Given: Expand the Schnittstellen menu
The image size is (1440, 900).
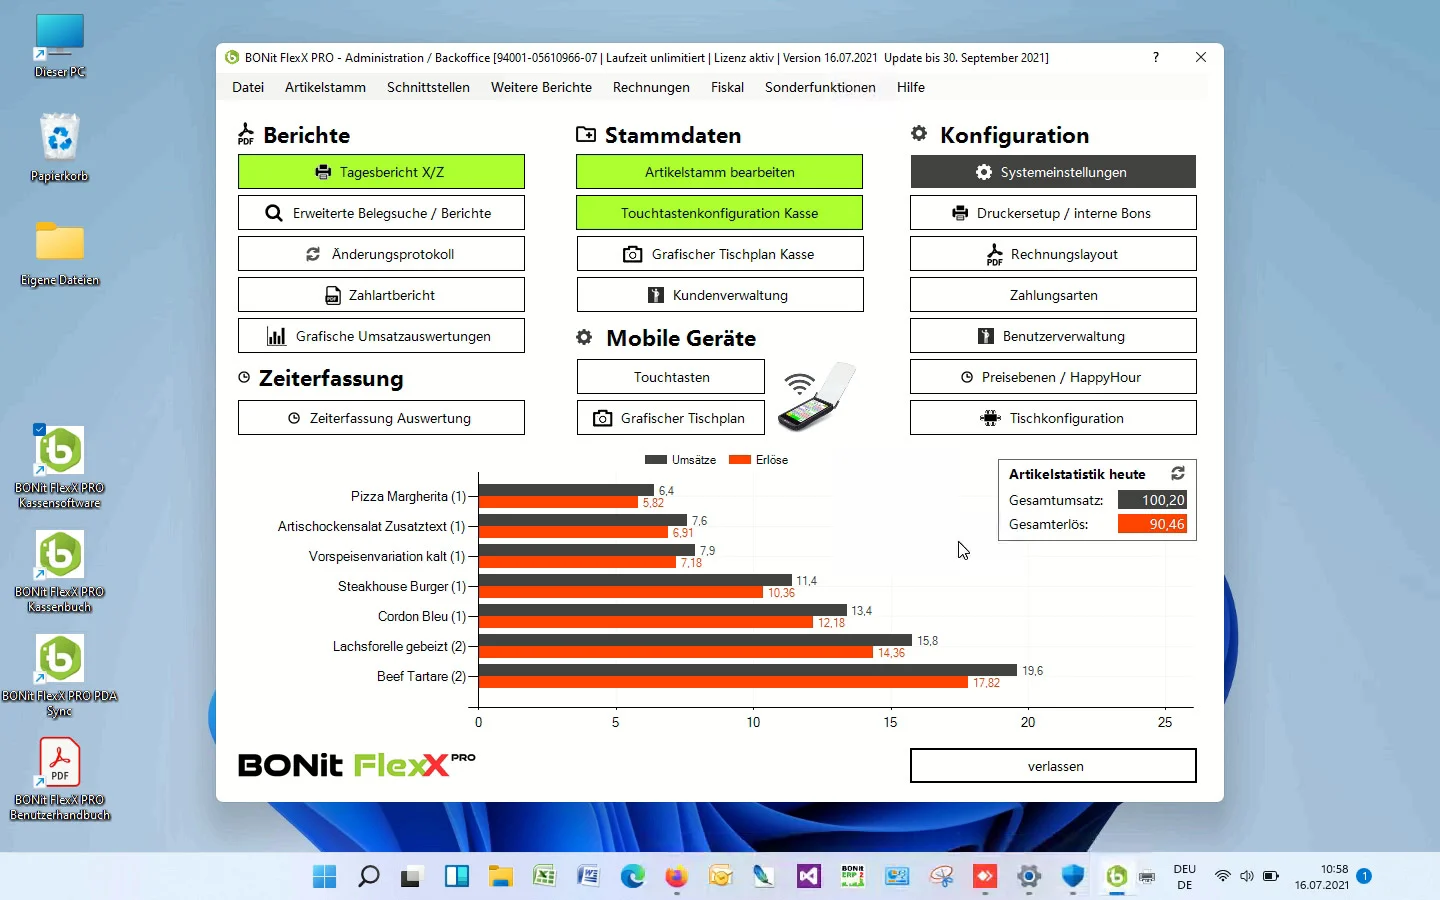Looking at the screenshot, I should tap(428, 88).
